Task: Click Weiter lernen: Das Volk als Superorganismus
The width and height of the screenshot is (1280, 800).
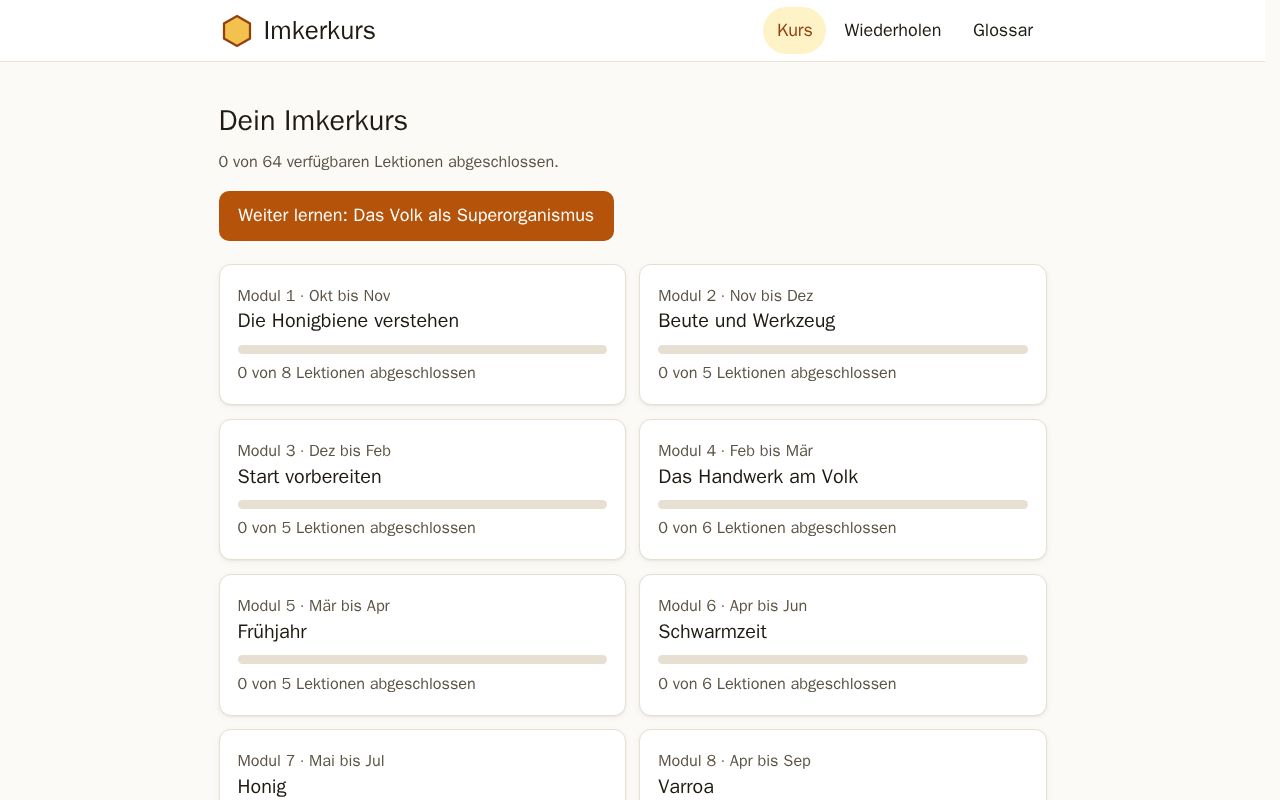Action: (x=416, y=216)
